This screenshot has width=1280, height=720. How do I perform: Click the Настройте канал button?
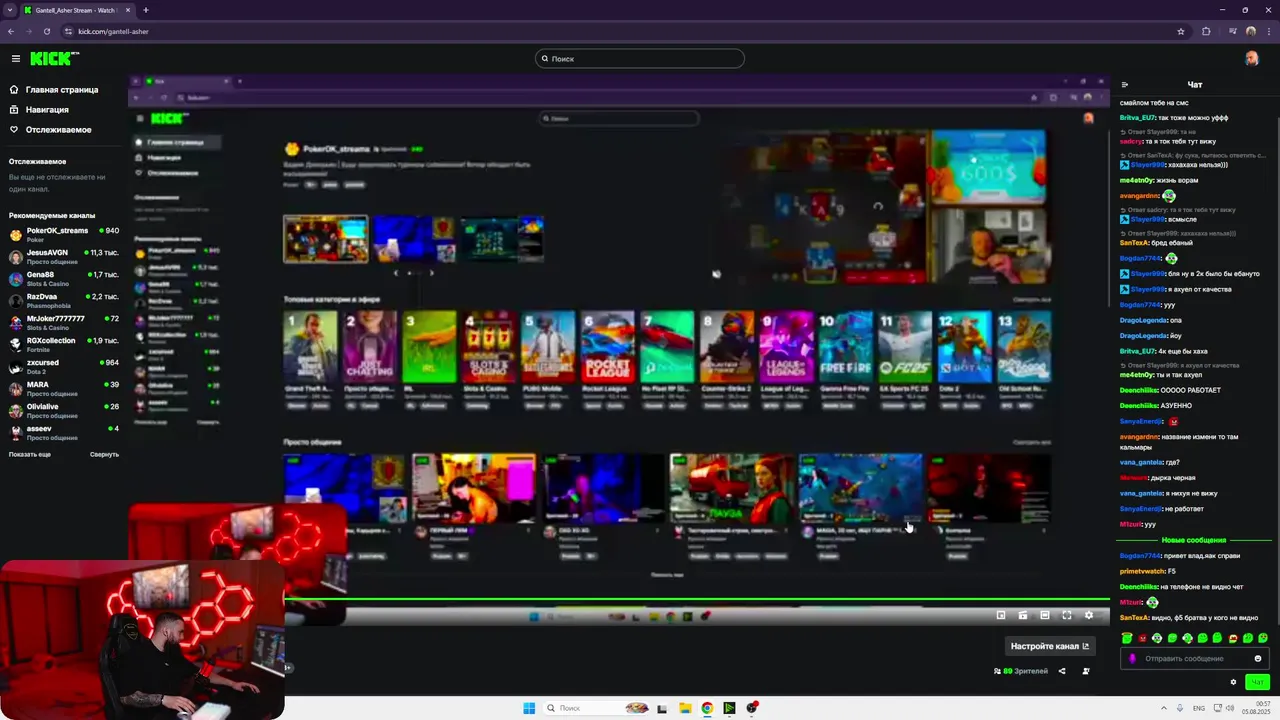1049,646
